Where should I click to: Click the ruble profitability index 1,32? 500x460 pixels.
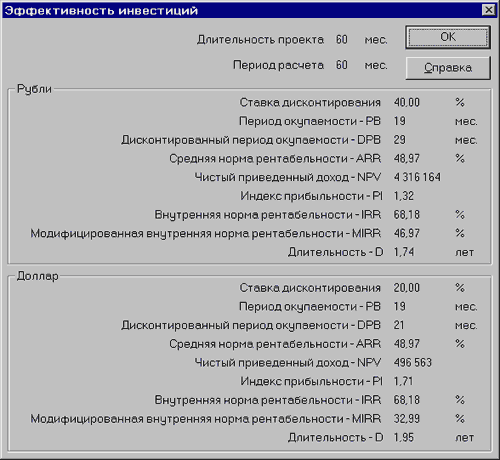[404, 196]
